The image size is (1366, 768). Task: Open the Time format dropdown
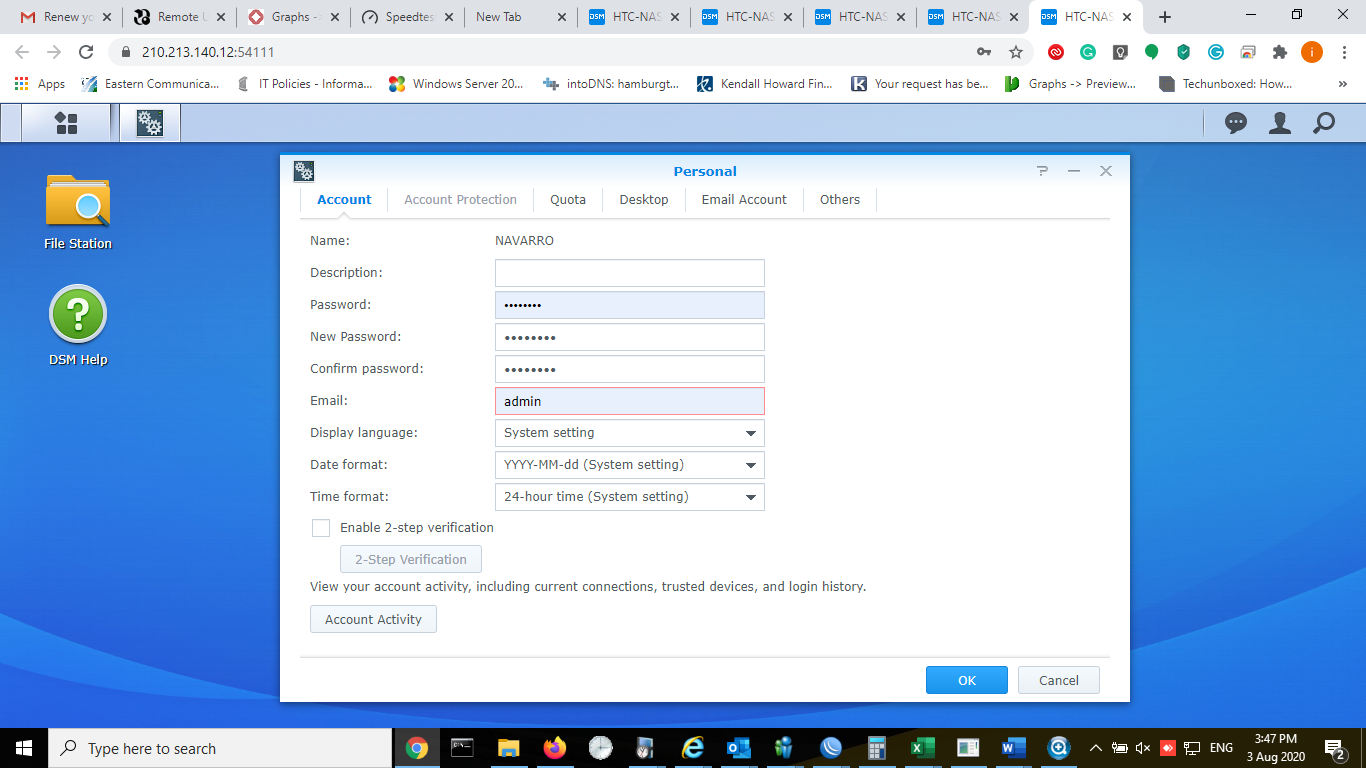(630, 497)
